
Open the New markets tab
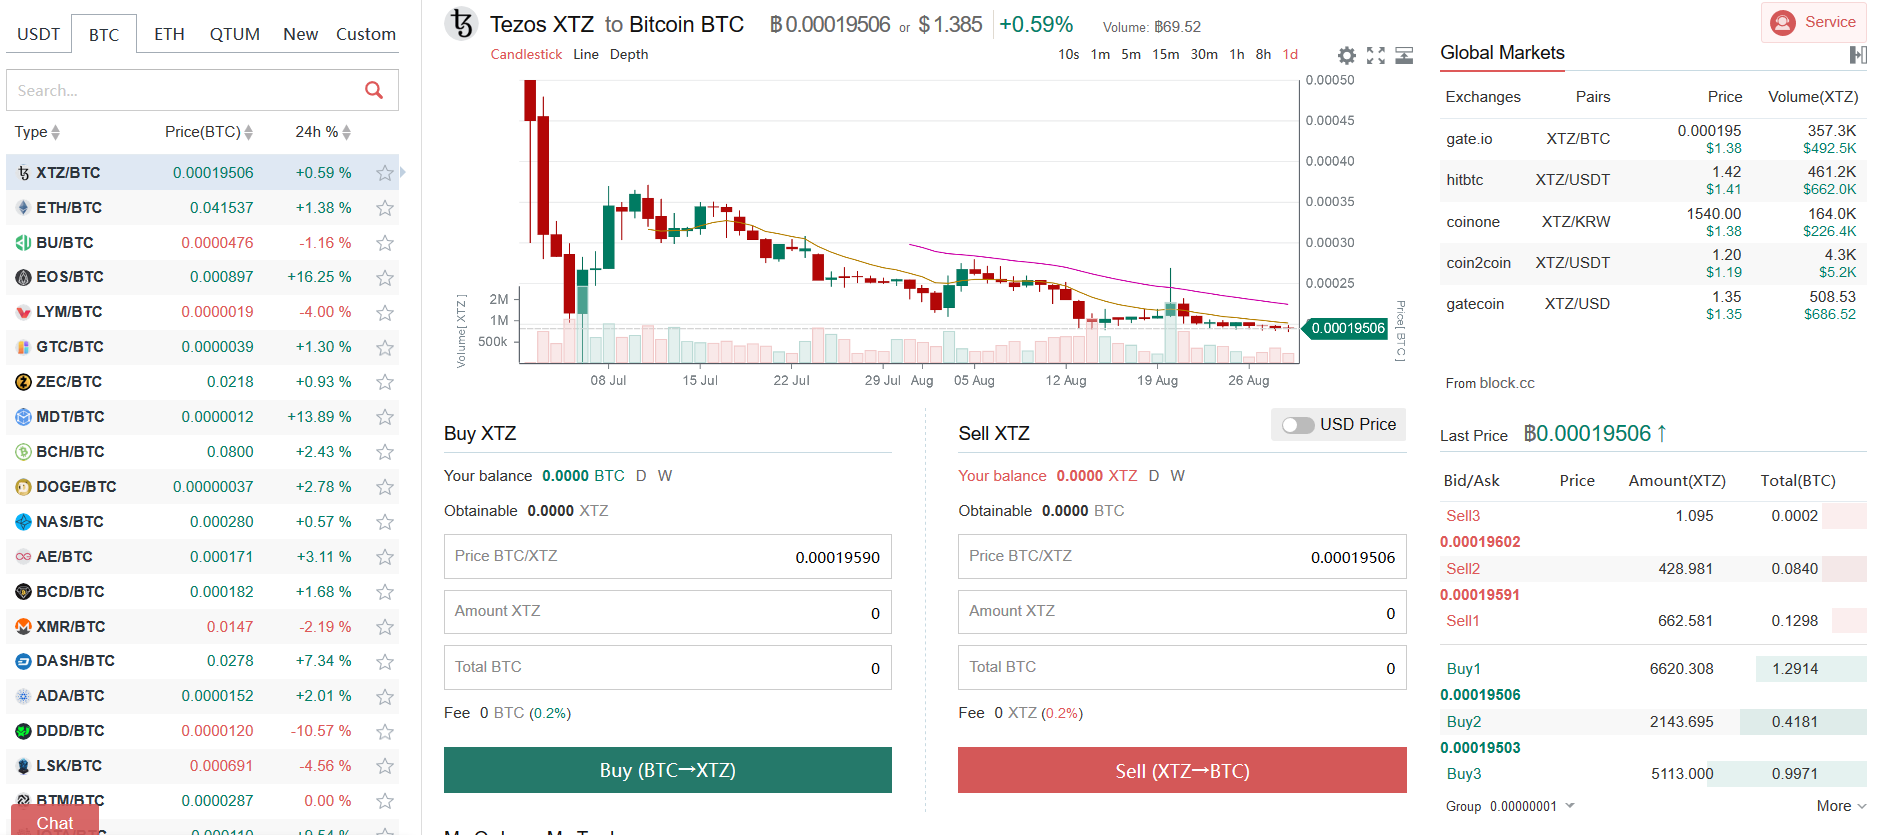tap(300, 34)
